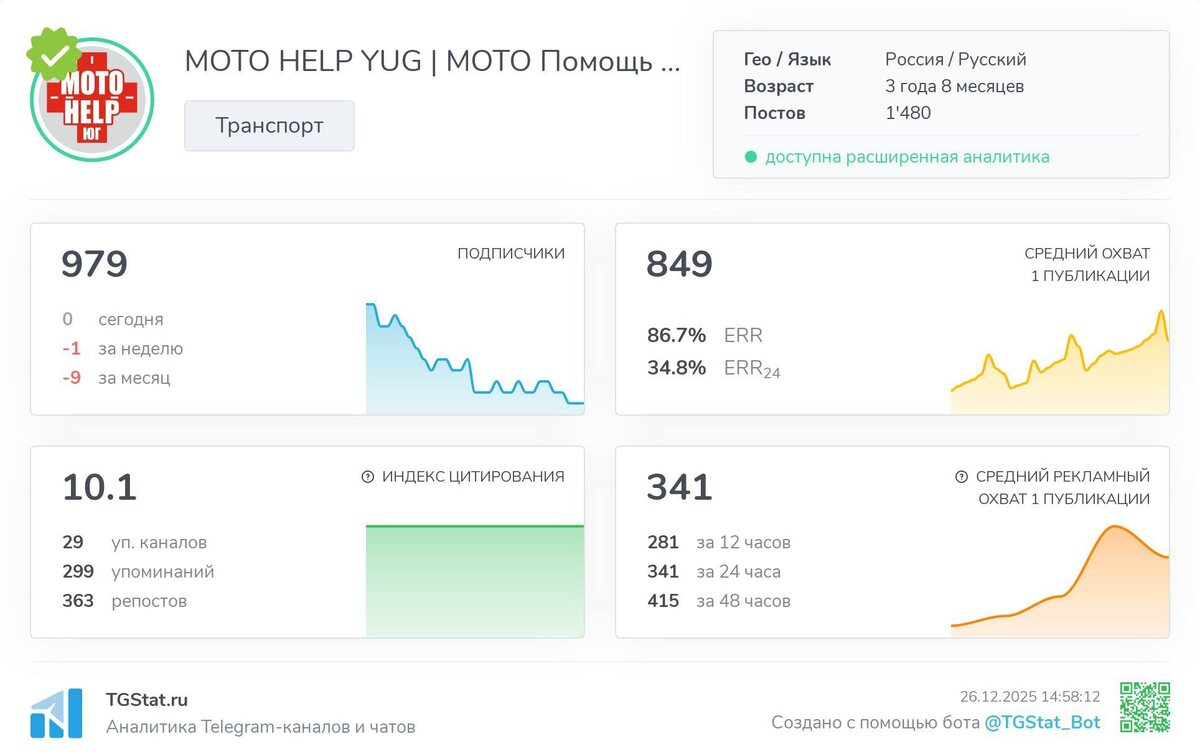The height and width of the screenshot is (754, 1200).
Task: Click the 415 за 48 часов row
Action: point(719,601)
